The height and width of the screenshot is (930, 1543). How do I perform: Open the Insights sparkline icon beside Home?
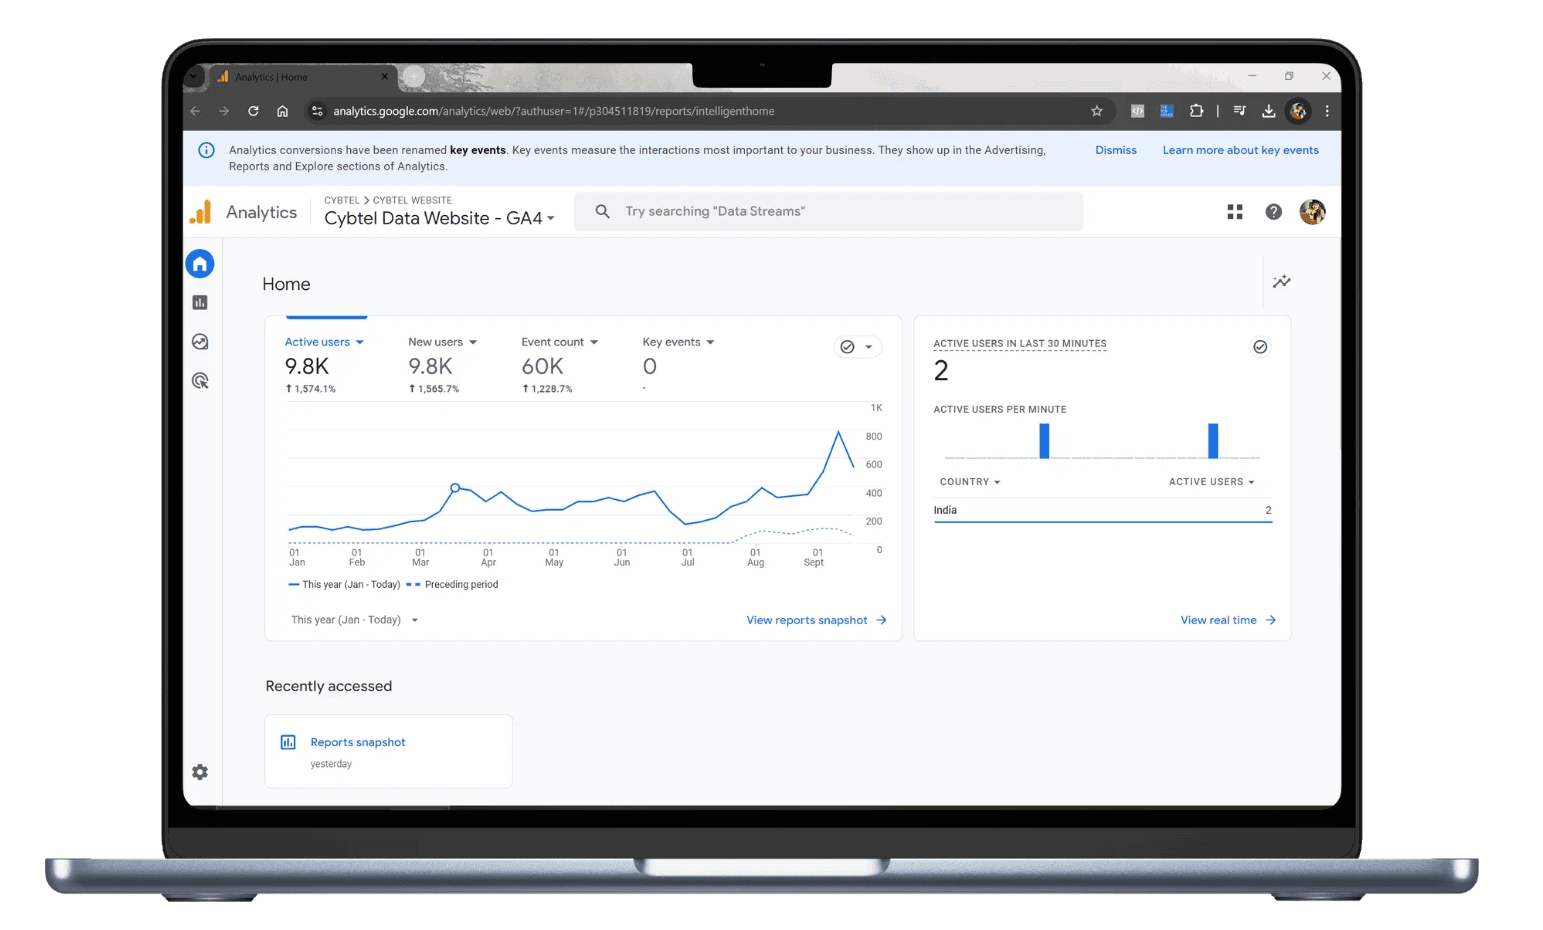point(1281,282)
